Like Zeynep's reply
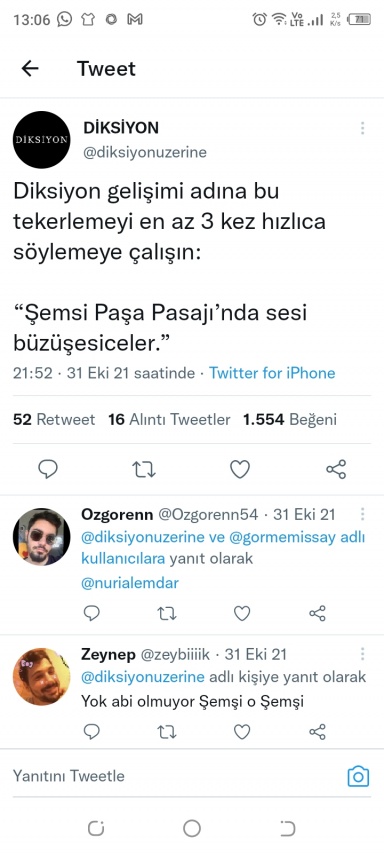This screenshot has height=854, width=384. (242, 731)
